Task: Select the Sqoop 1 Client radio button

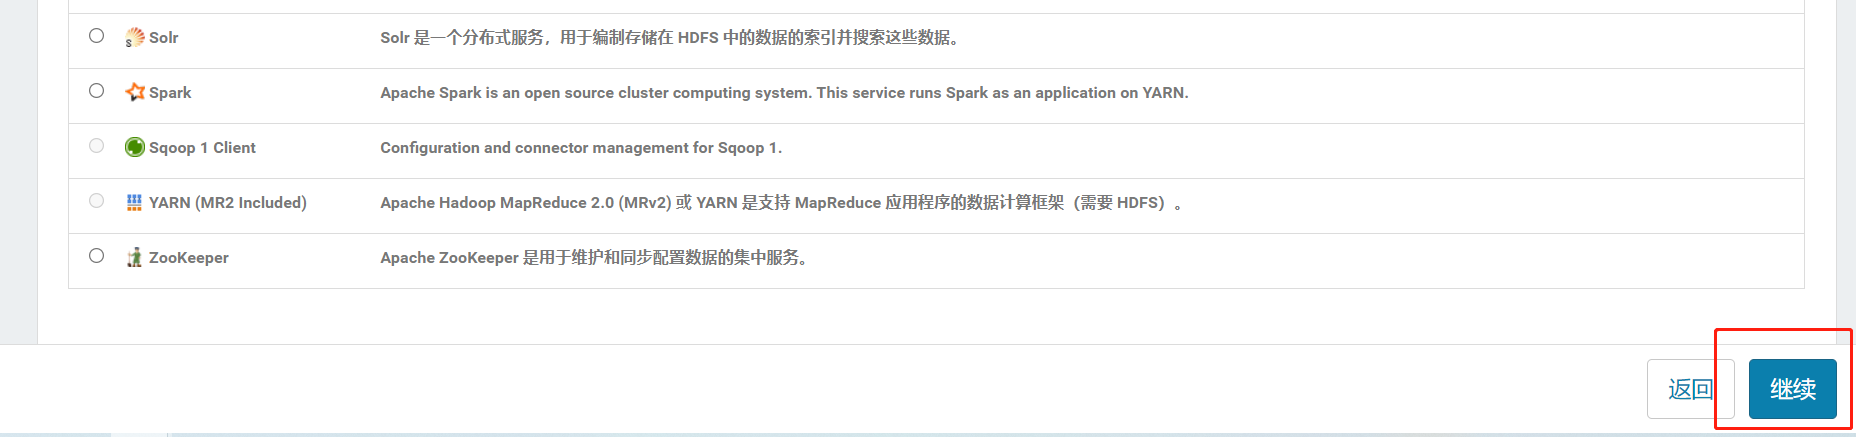Action: (x=96, y=146)
